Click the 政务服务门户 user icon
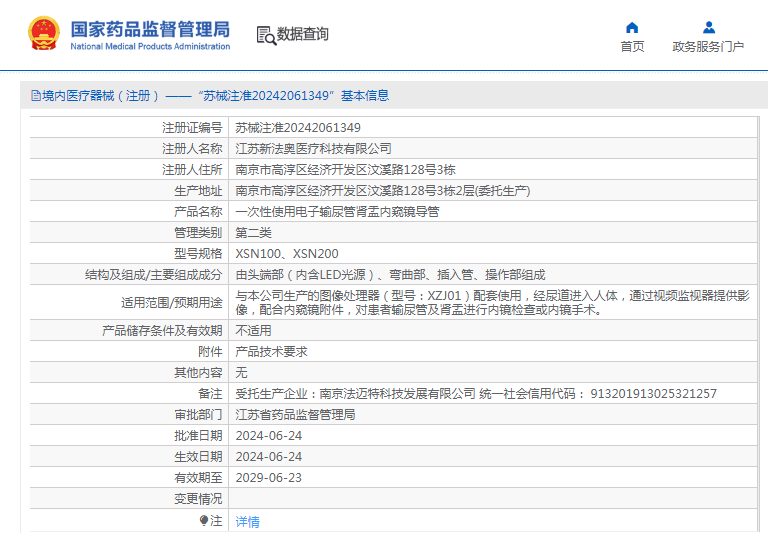The image size is (768, 533). [x=709, y=27]
